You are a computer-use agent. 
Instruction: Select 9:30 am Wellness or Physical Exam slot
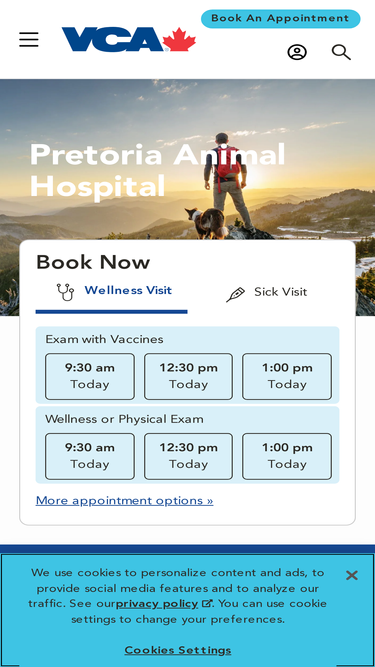pyautogui.click(x=90, y=456)
